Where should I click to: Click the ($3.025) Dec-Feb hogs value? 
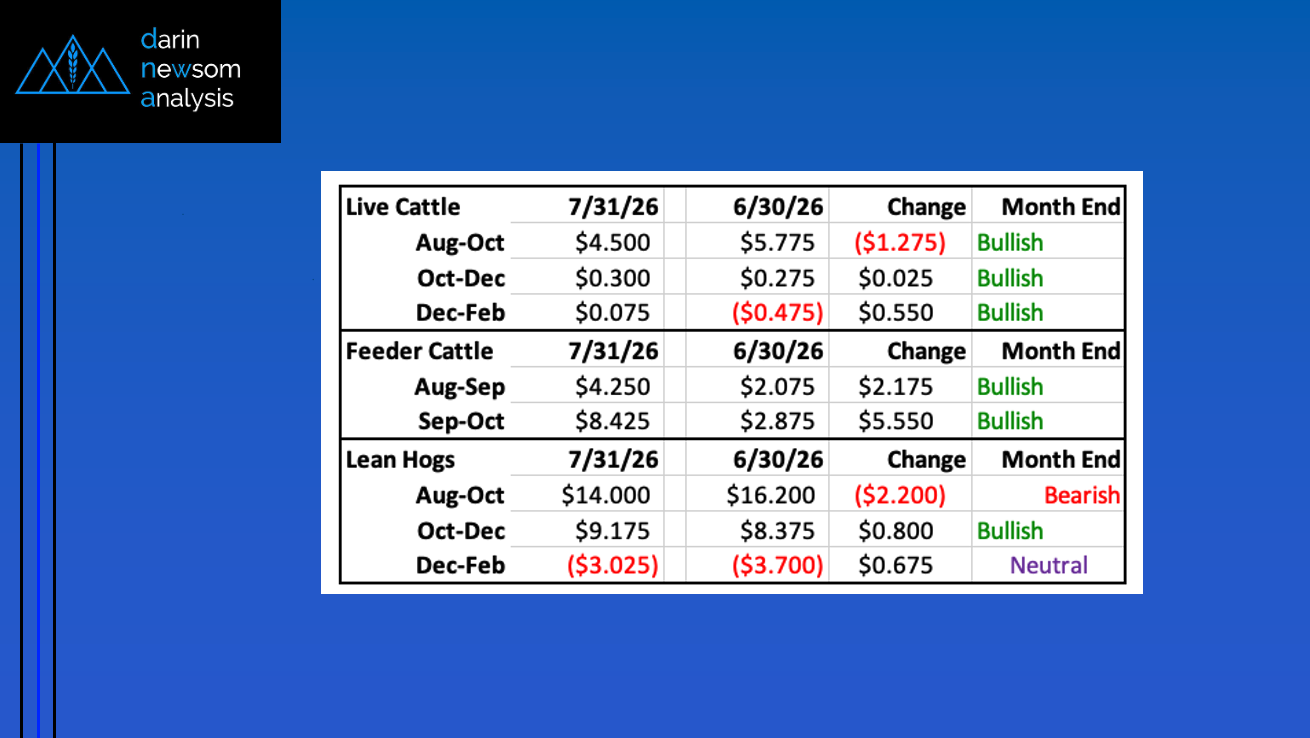613,566
